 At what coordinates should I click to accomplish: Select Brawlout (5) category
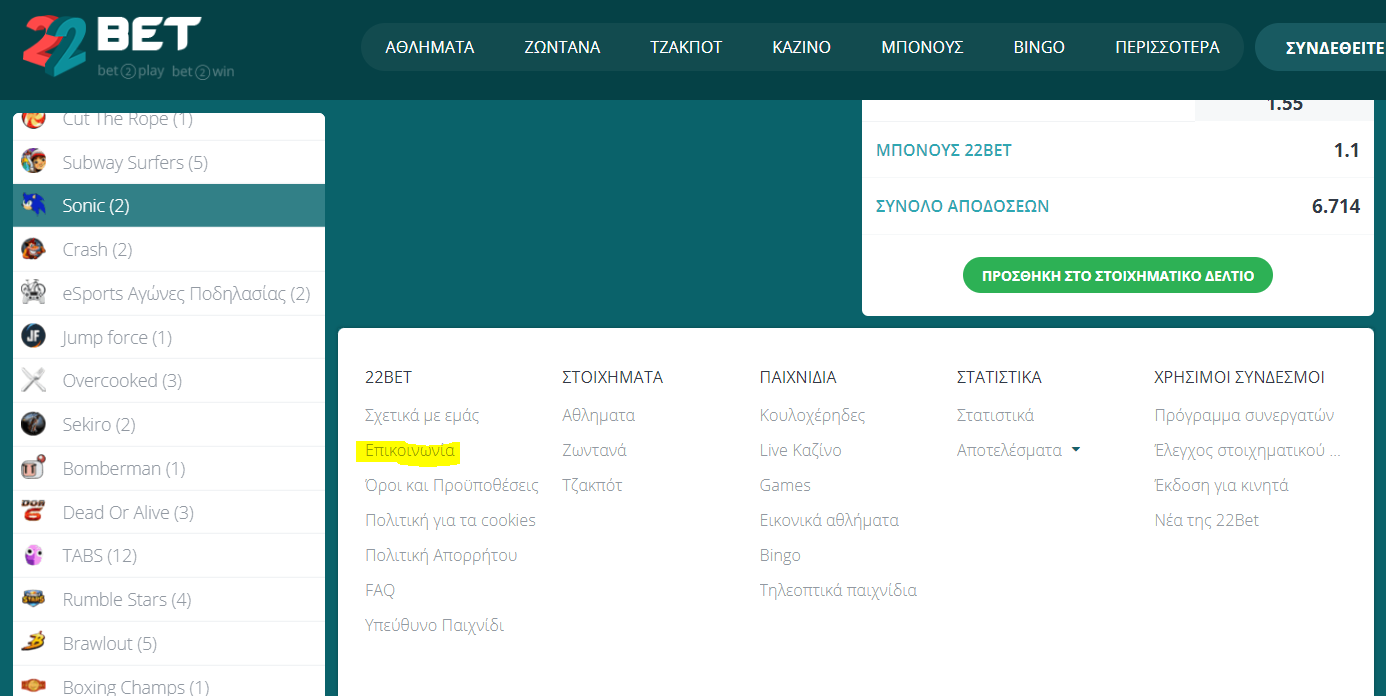169,643
